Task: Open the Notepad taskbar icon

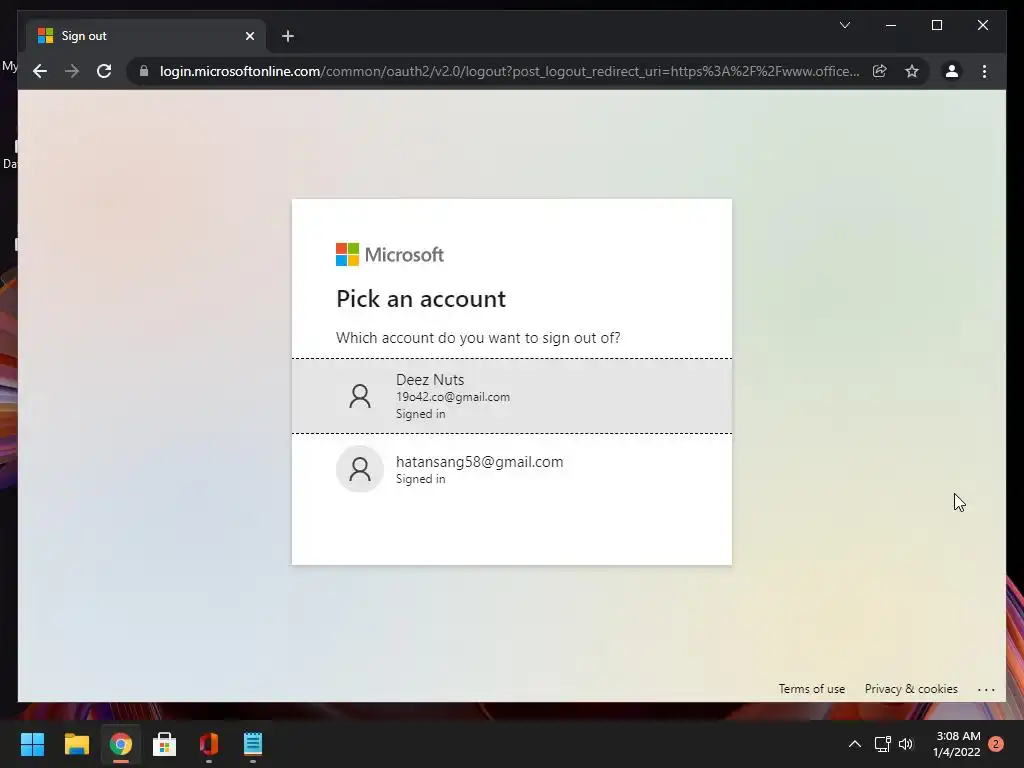Action: [253, 744]
